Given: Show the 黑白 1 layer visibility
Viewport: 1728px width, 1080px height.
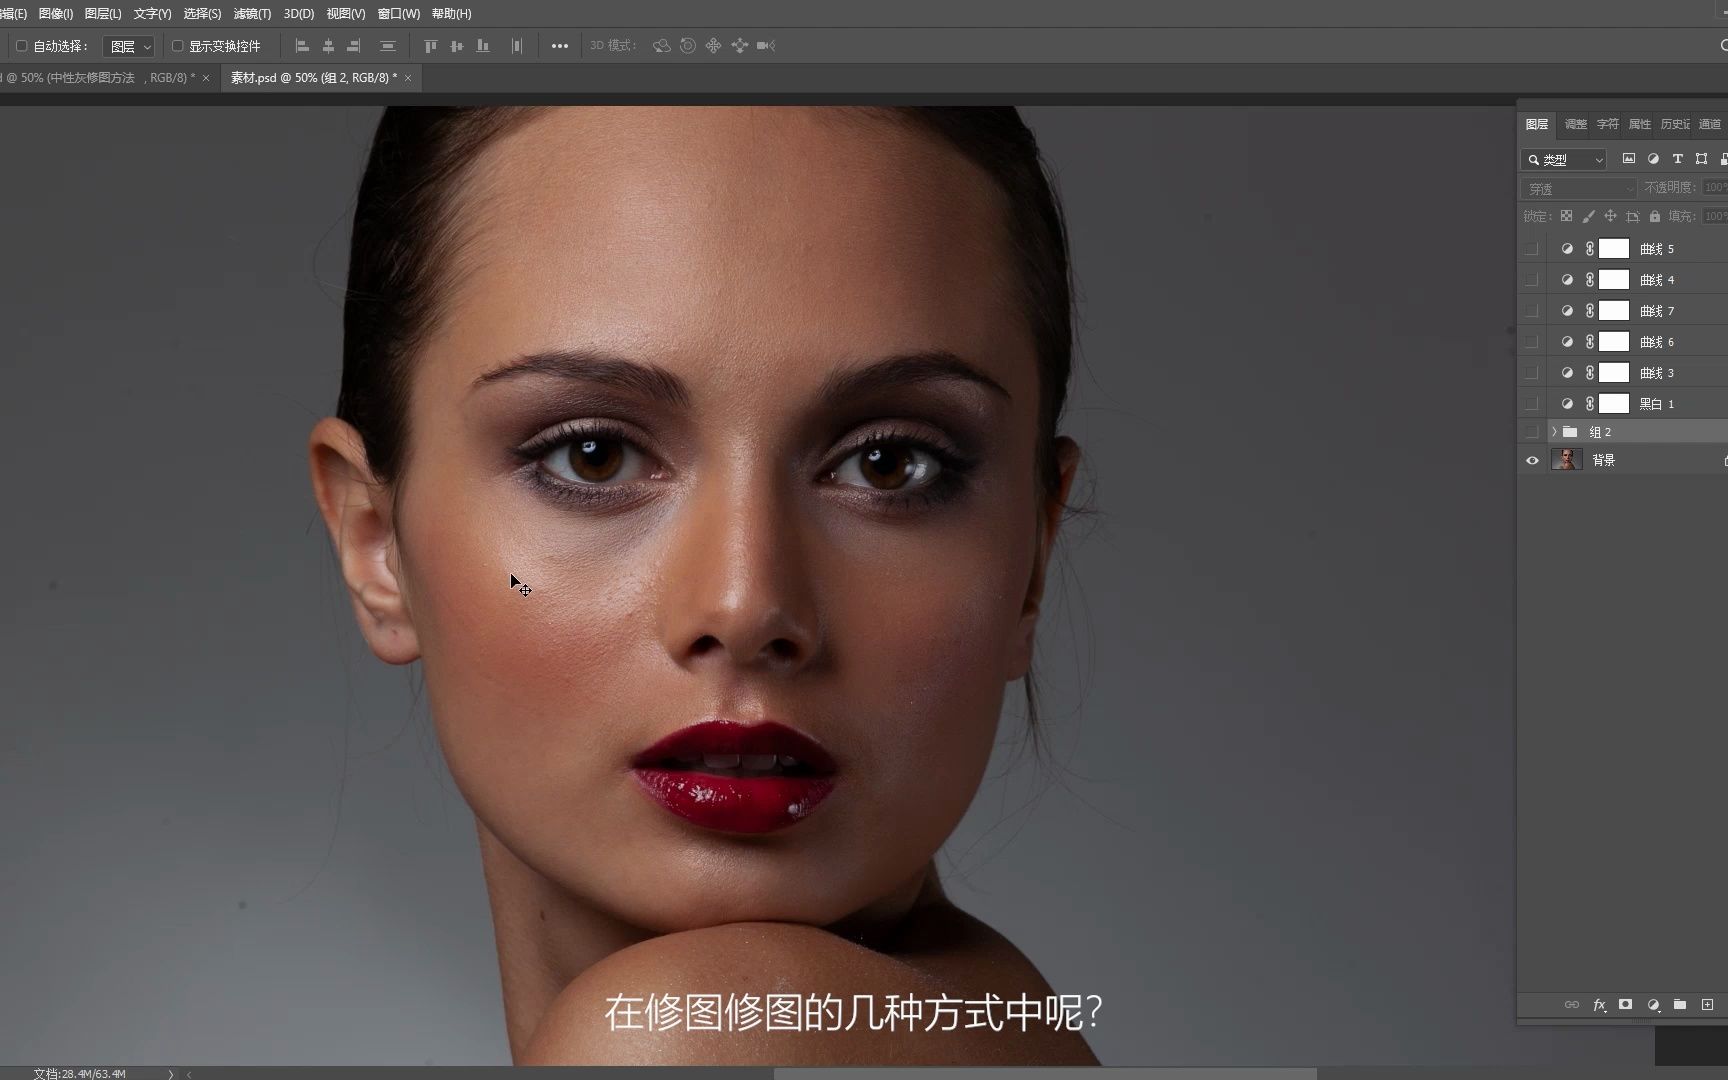Looking at the screenshot, I should pos(1532,404).
